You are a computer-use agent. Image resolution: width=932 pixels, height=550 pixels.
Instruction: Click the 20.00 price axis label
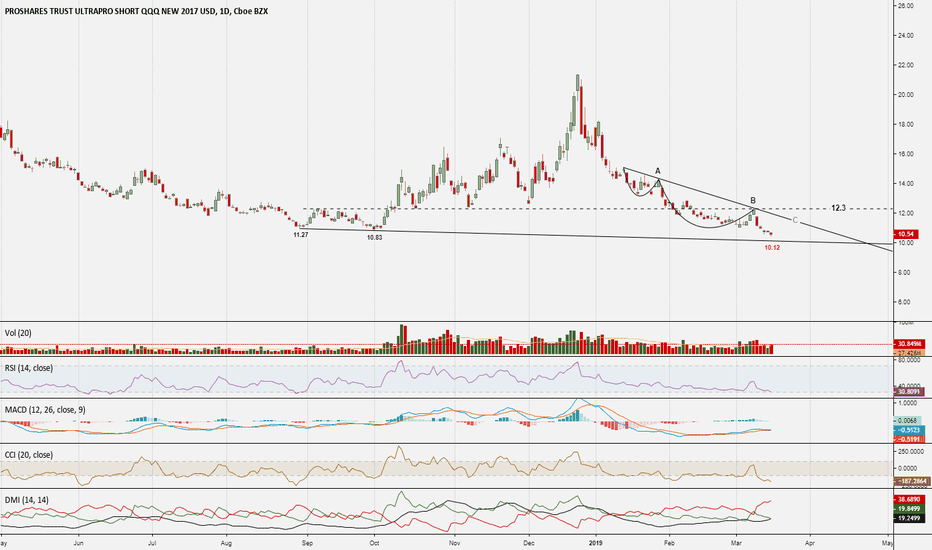pos(906,95)
